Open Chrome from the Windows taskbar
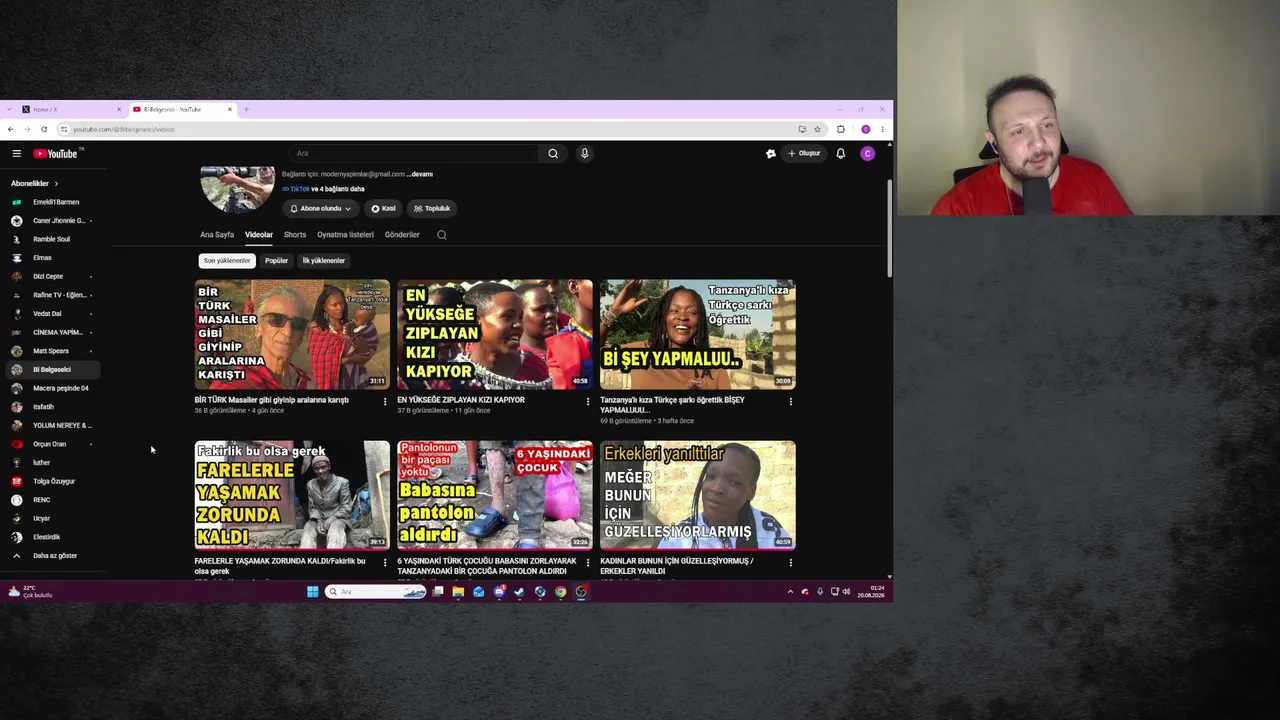The width and height of the screenshot is (1280, 720). click(x=561, y=592)
